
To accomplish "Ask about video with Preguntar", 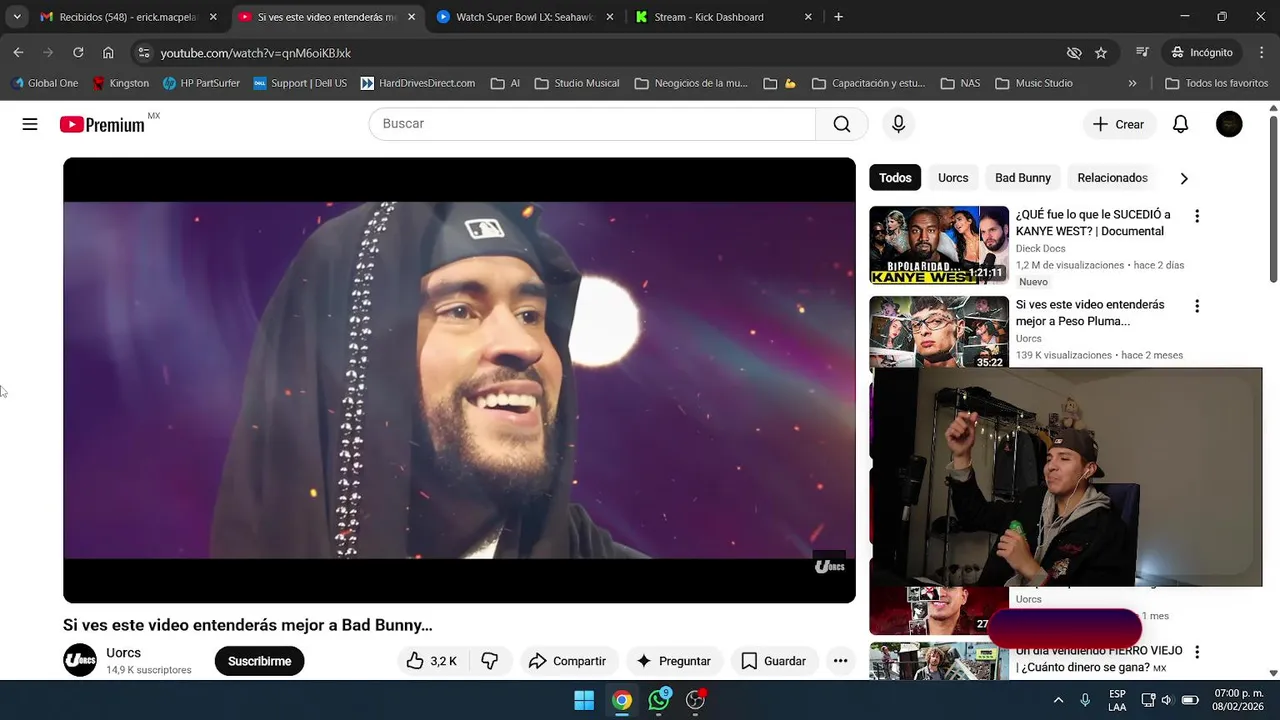I will click(673, 661).
